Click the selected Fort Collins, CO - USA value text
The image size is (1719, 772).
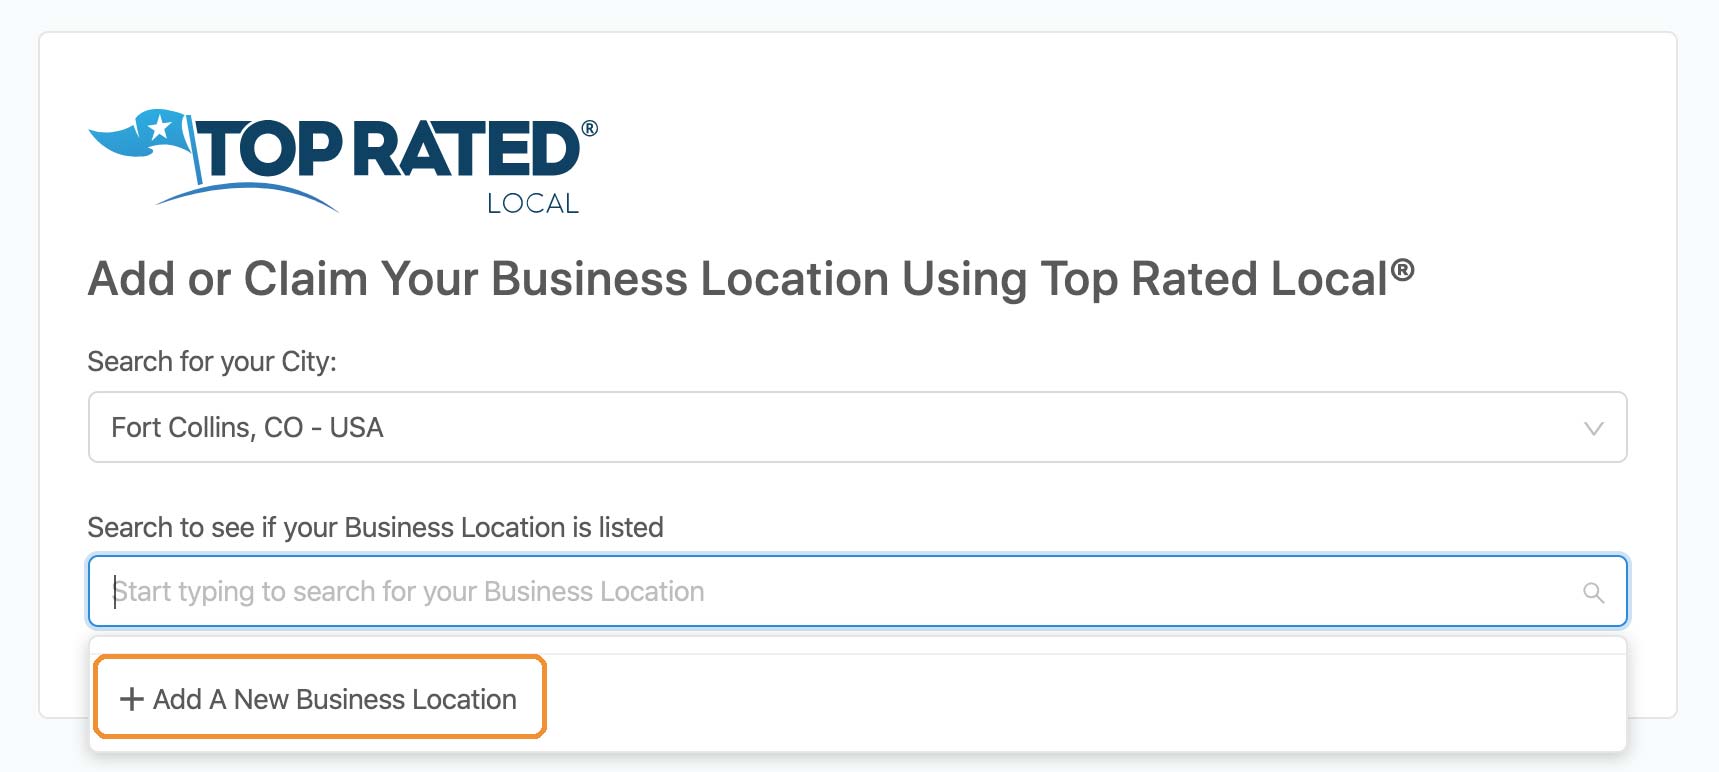click(x=247, y=427)
